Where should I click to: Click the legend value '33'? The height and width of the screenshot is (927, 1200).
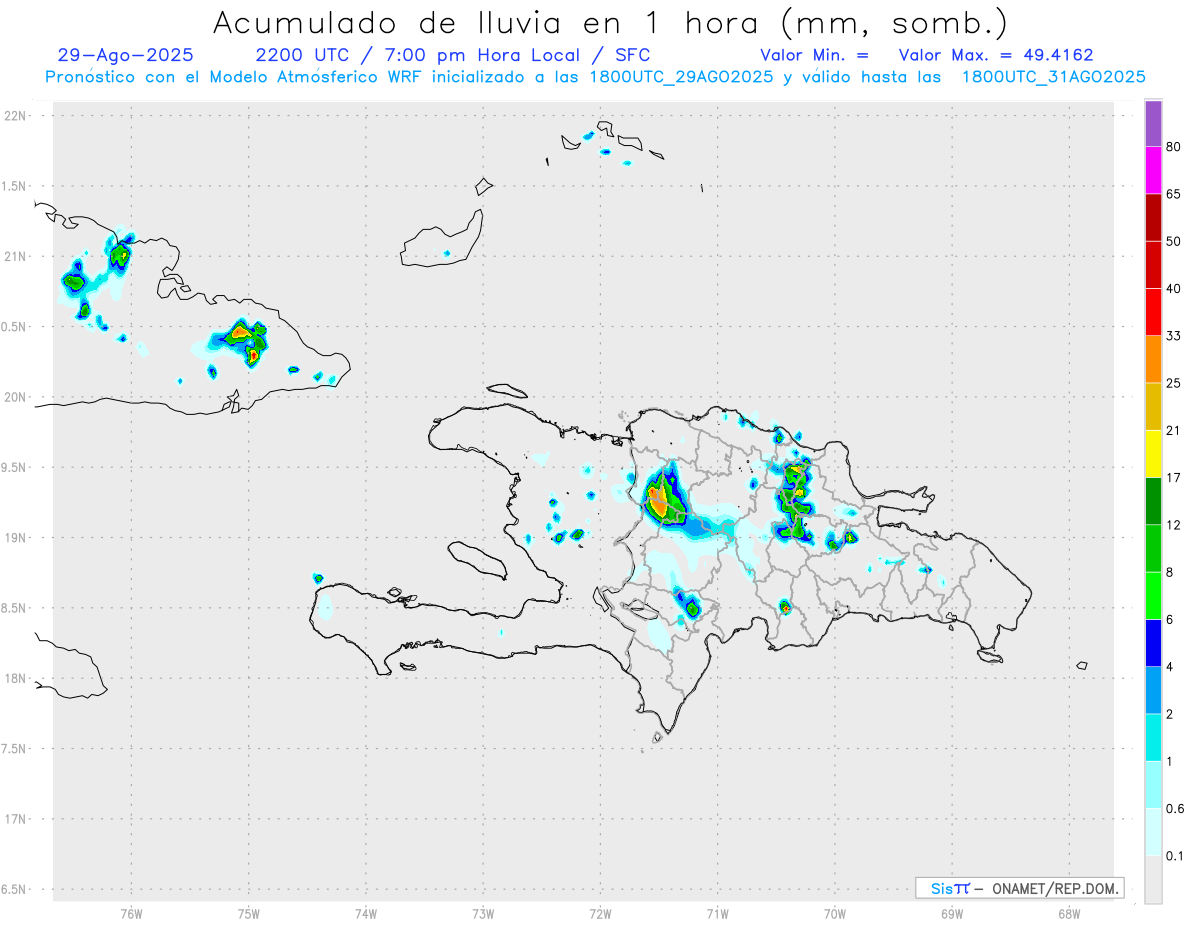coord(1174,336)
